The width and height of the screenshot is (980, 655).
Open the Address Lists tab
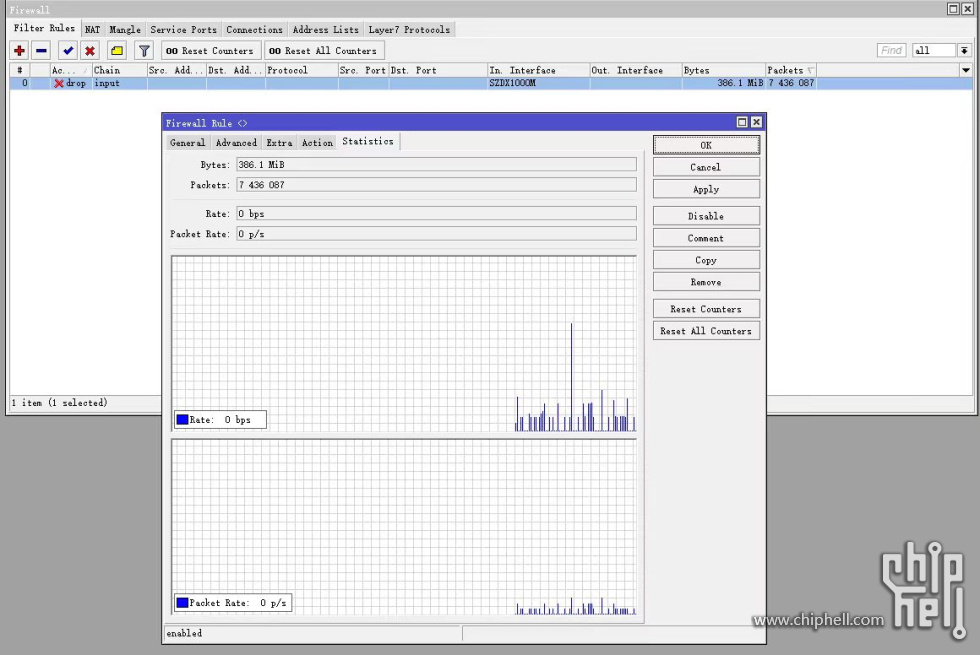click(326, 29)
